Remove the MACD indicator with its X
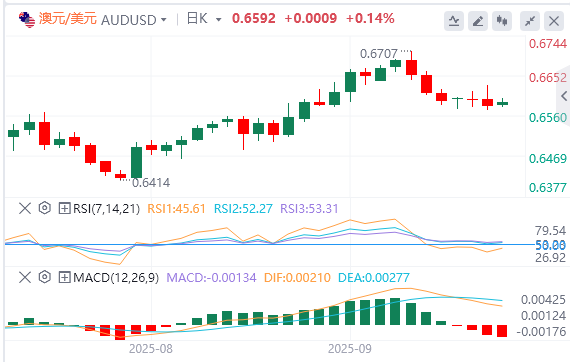Image resolution: width=570 pixels, height=362 pixels. (x=25, y=278)
